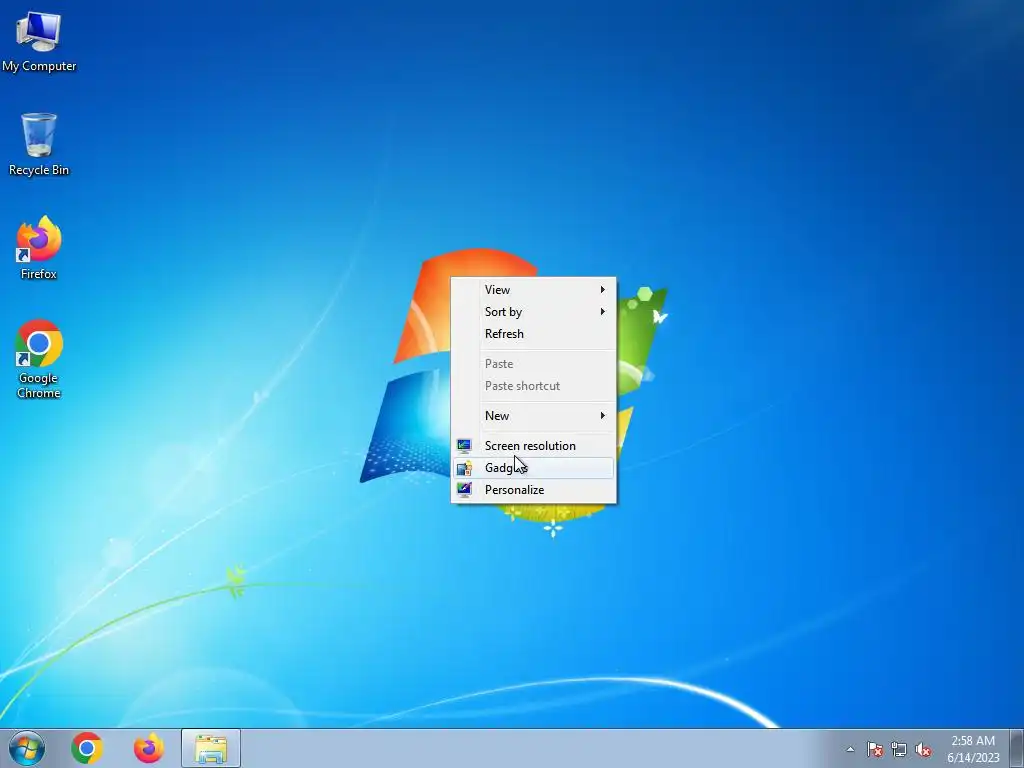Open the Windows Start button

click(x=27, y=748)
